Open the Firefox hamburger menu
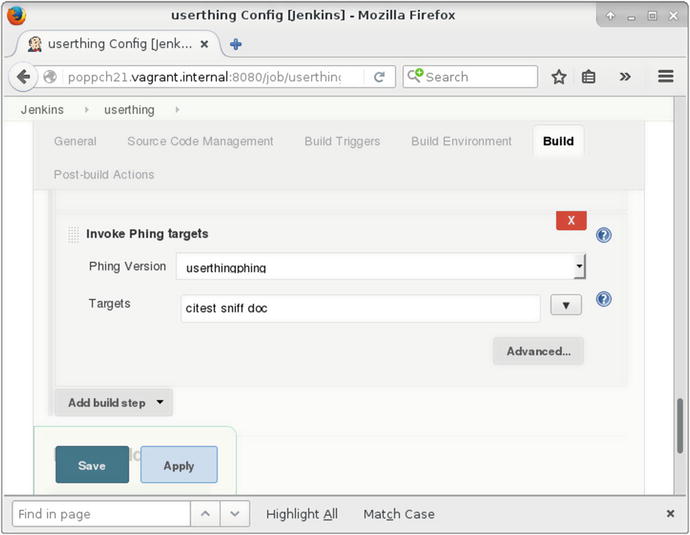 pos(666,77)
